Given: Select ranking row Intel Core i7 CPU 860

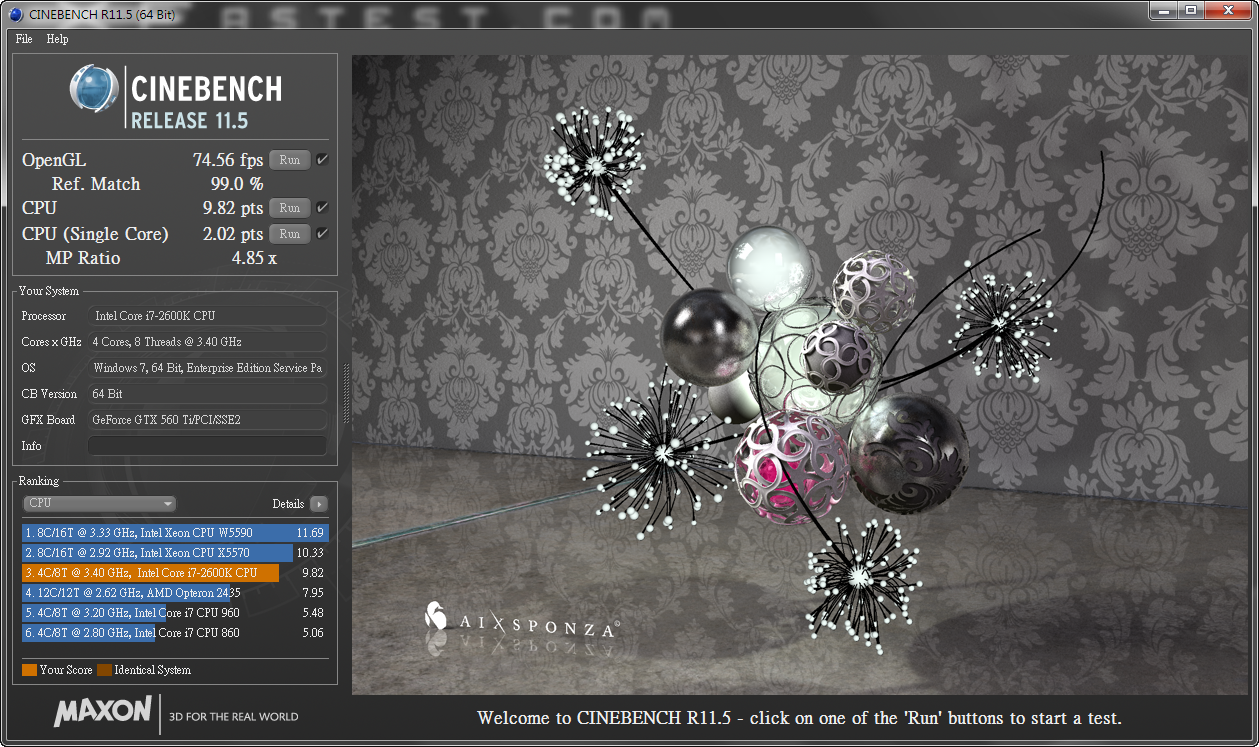Looking at the screenshot, I should [x=175, y=633].
